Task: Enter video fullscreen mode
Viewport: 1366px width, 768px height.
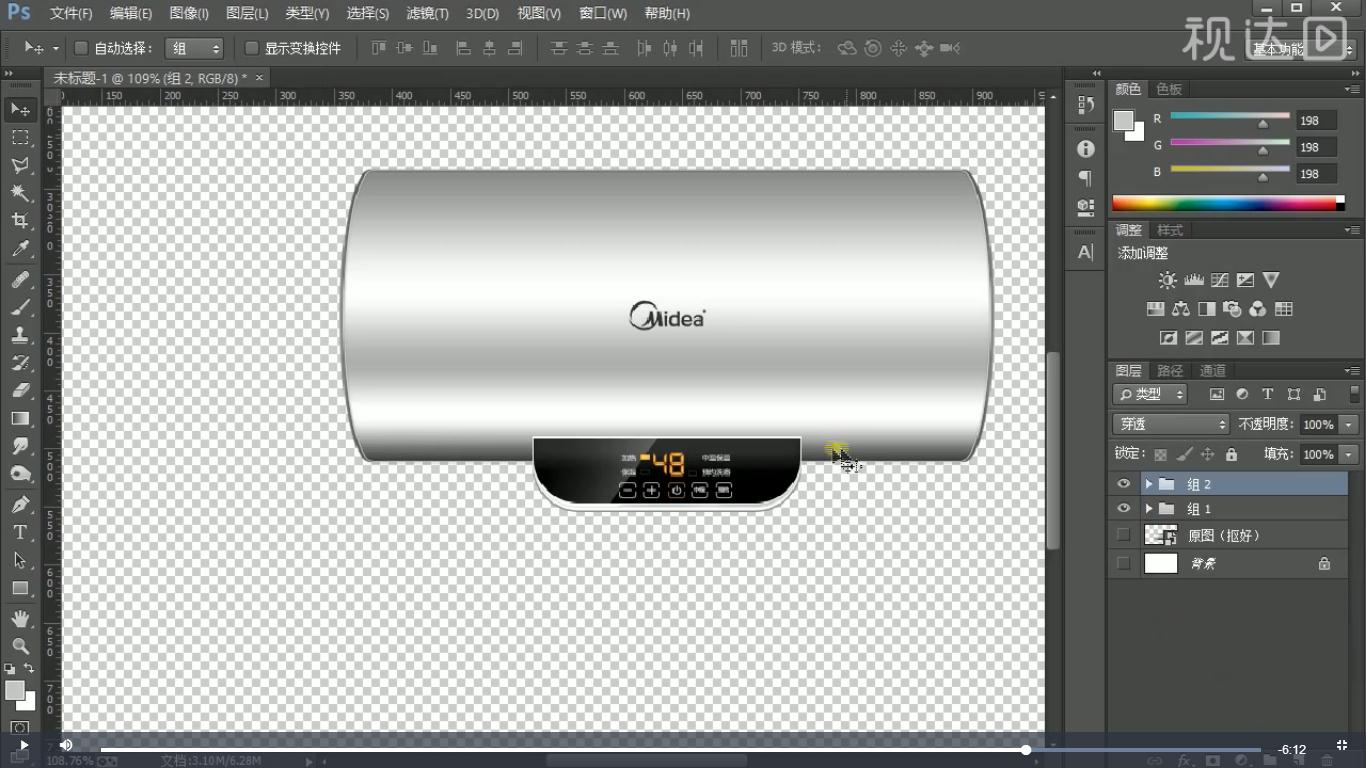Action: click(1341, 745)
